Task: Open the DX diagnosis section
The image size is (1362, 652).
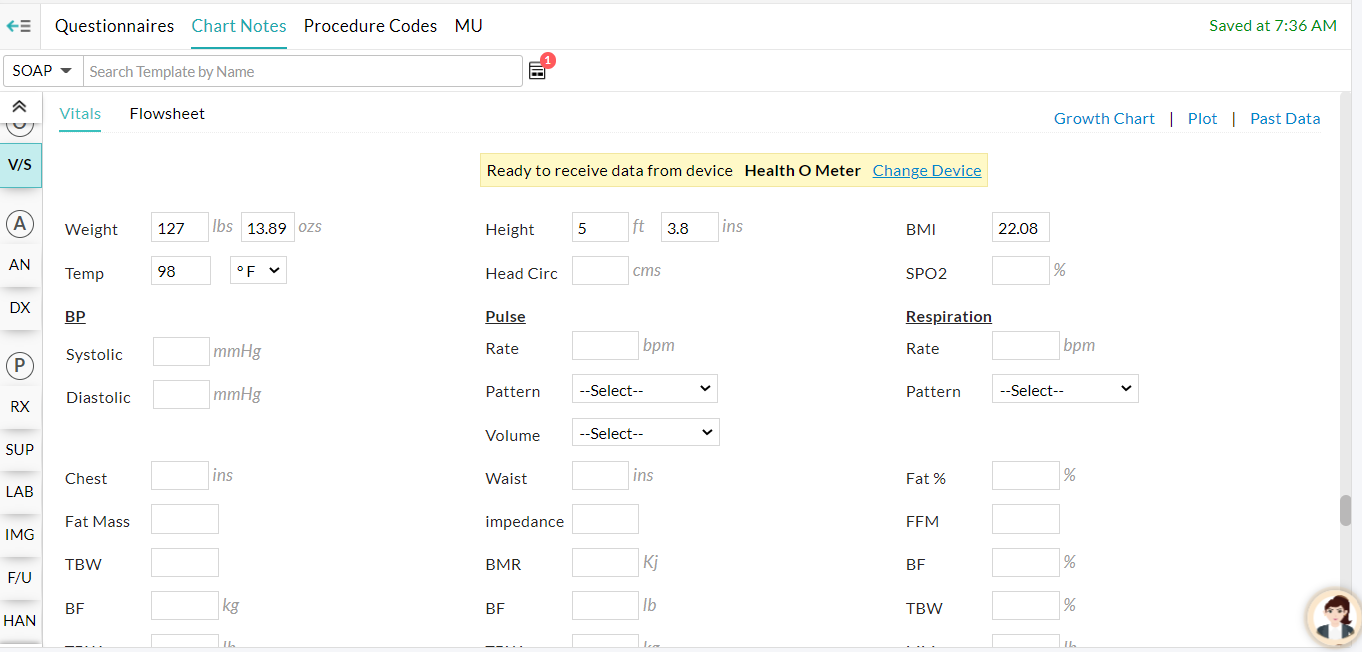Action: 18,307
